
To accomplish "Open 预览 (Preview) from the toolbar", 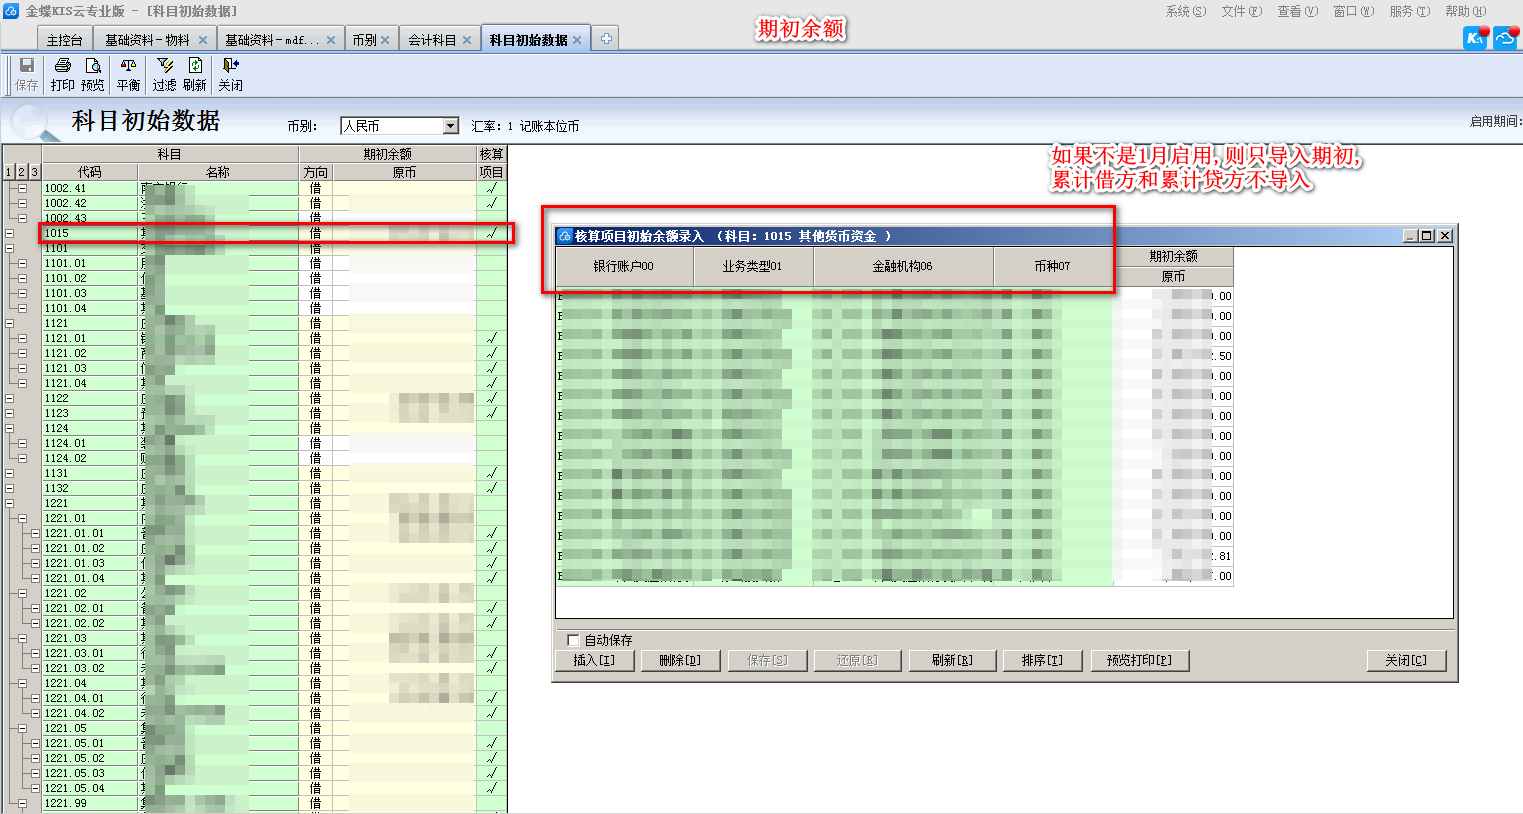I will click(93, 74).
